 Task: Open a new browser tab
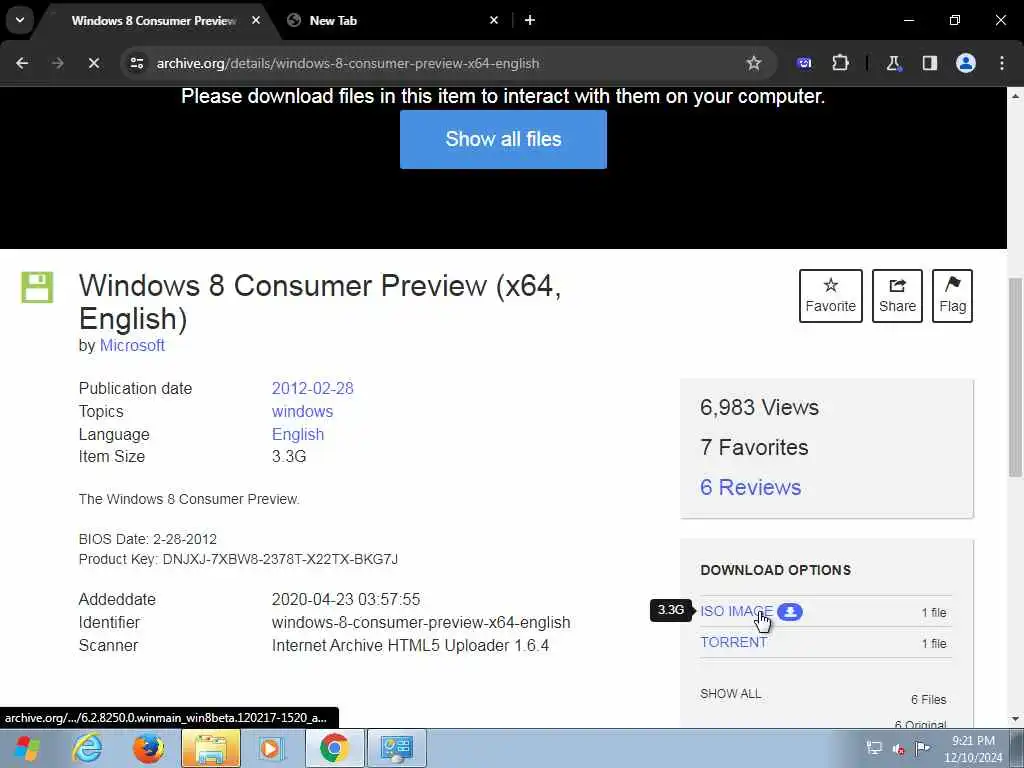(x=530, y=20)
